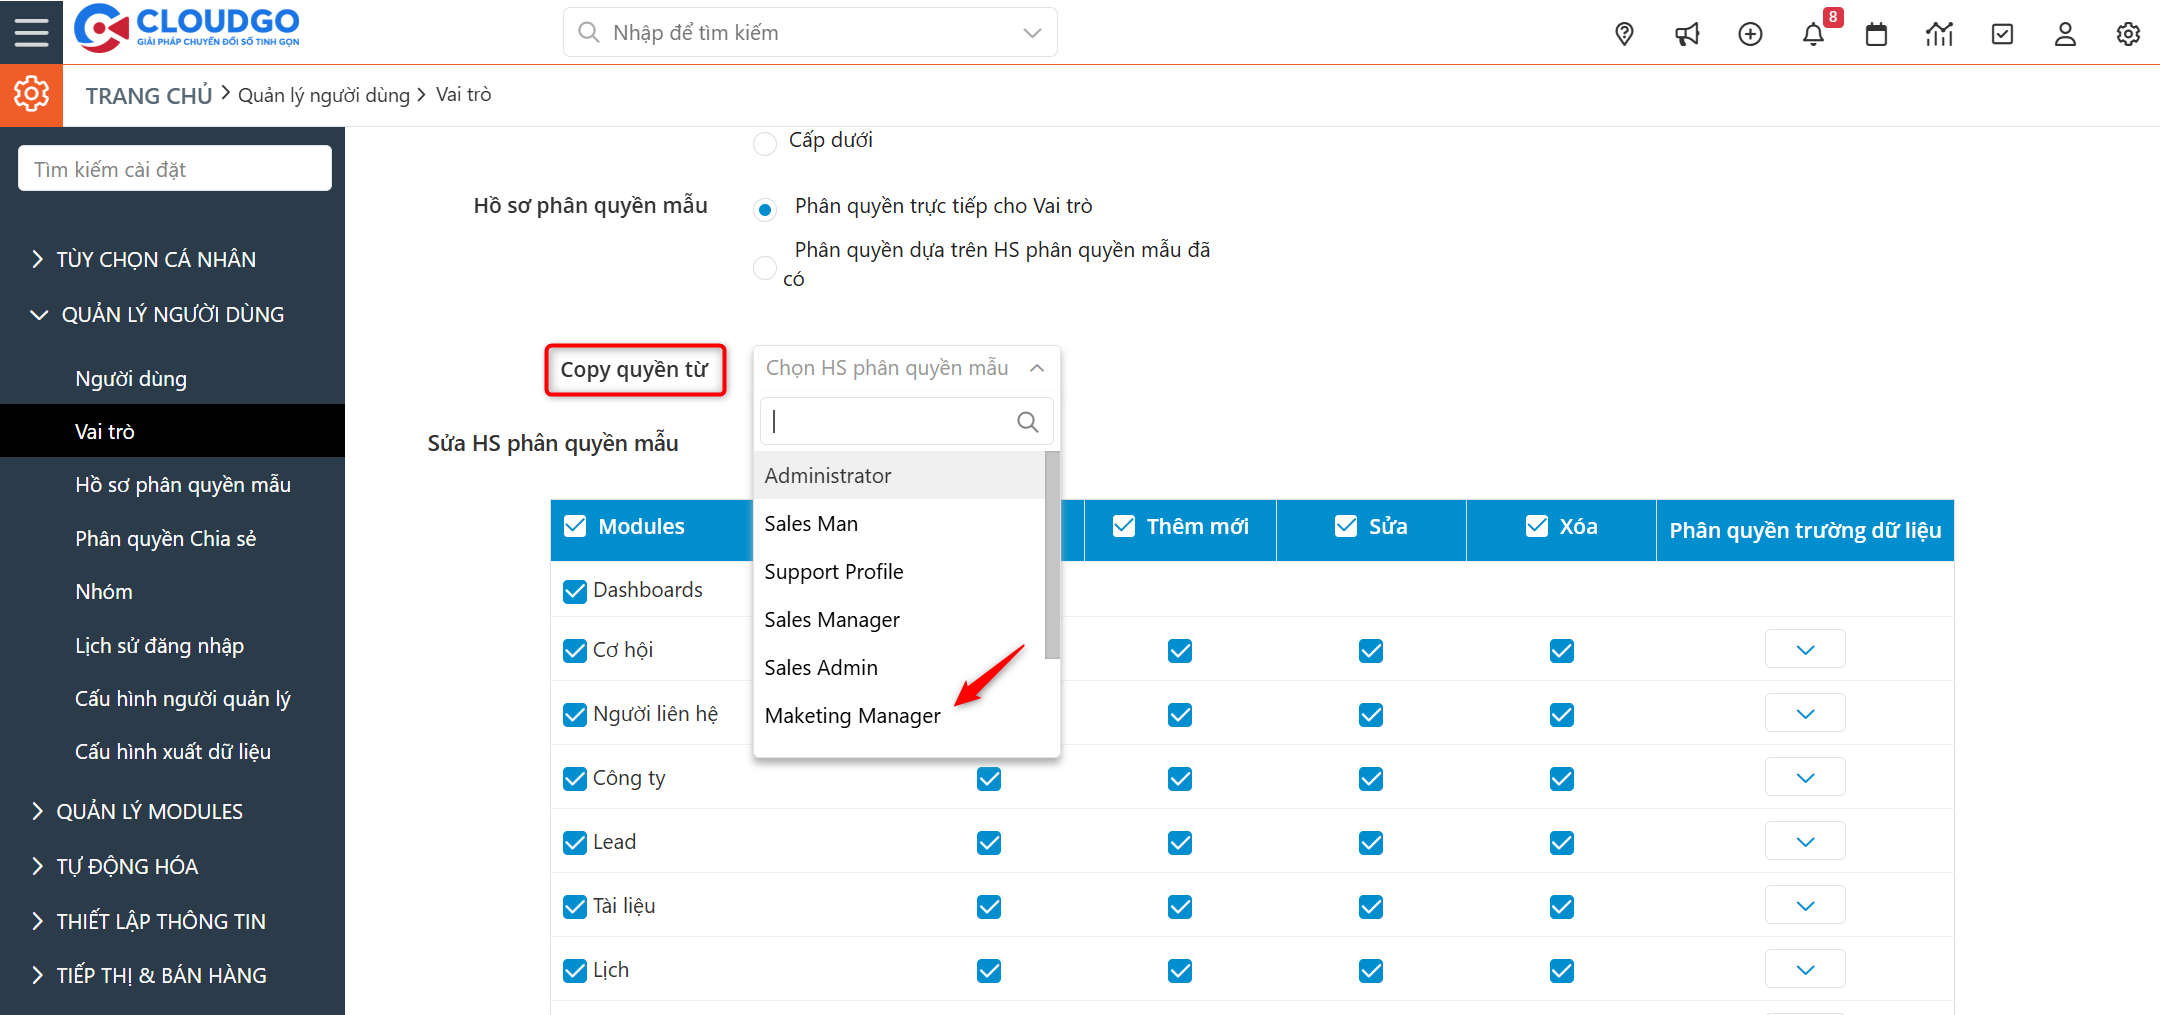Choose permissions based on existing profile radio
2160x1015 pixels.
765,267
